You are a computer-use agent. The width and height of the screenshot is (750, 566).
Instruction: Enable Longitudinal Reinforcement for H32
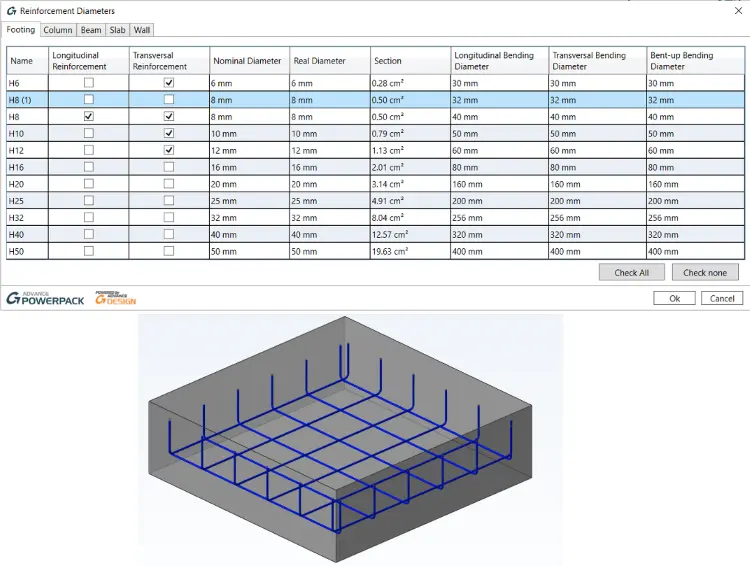tap(88, 217)
